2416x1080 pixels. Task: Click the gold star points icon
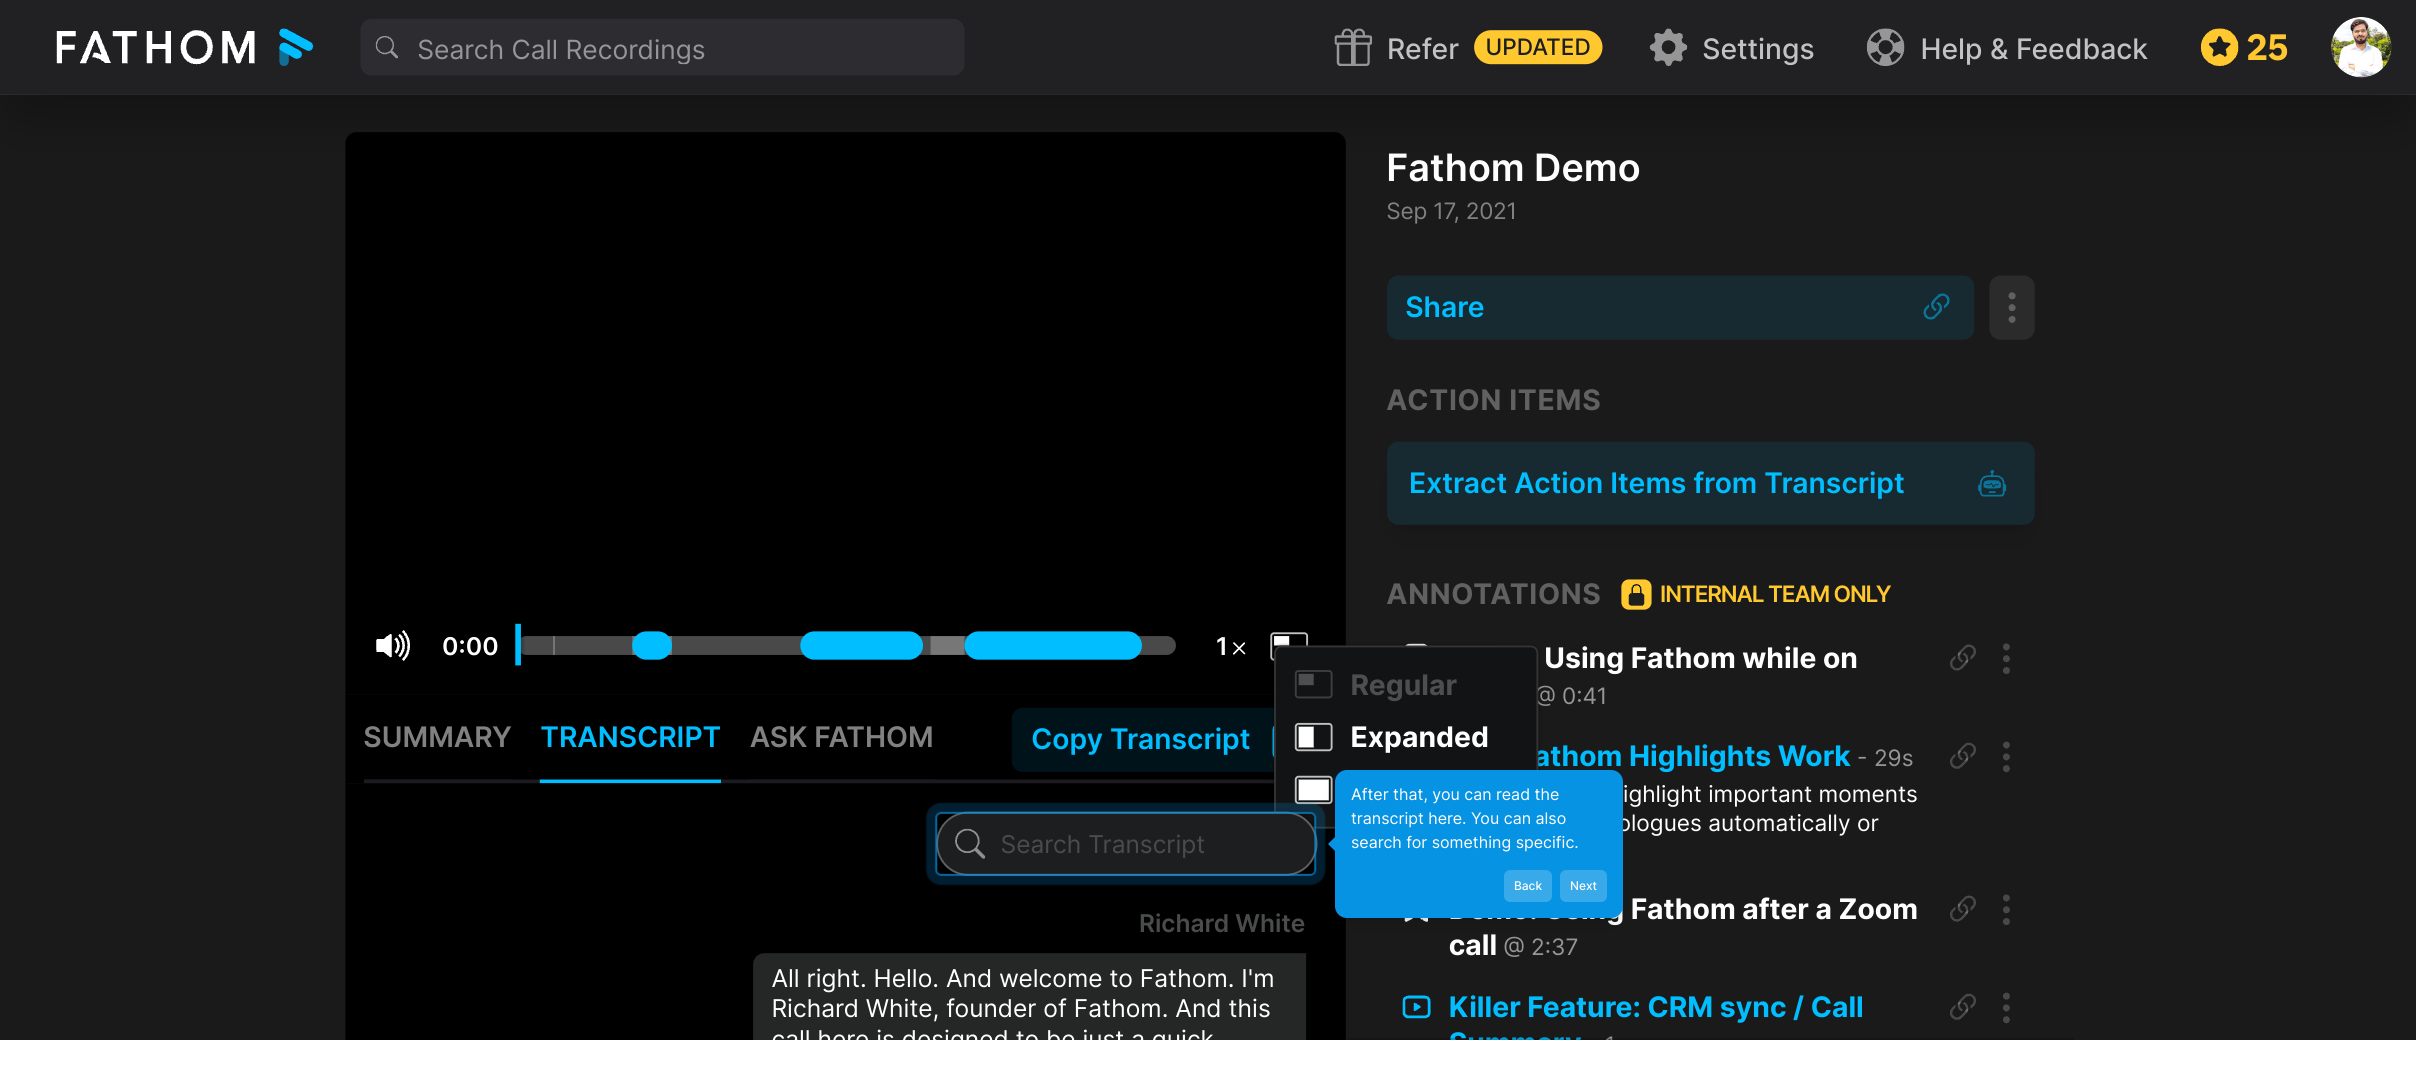click(2219, 47)
